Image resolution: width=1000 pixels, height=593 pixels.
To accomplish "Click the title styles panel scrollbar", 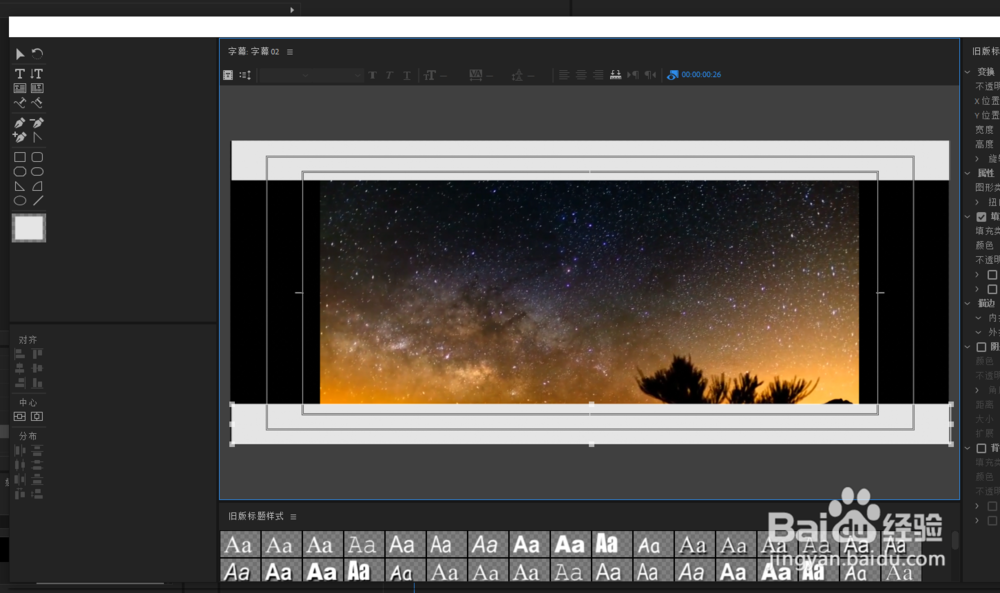I will 955,540.
